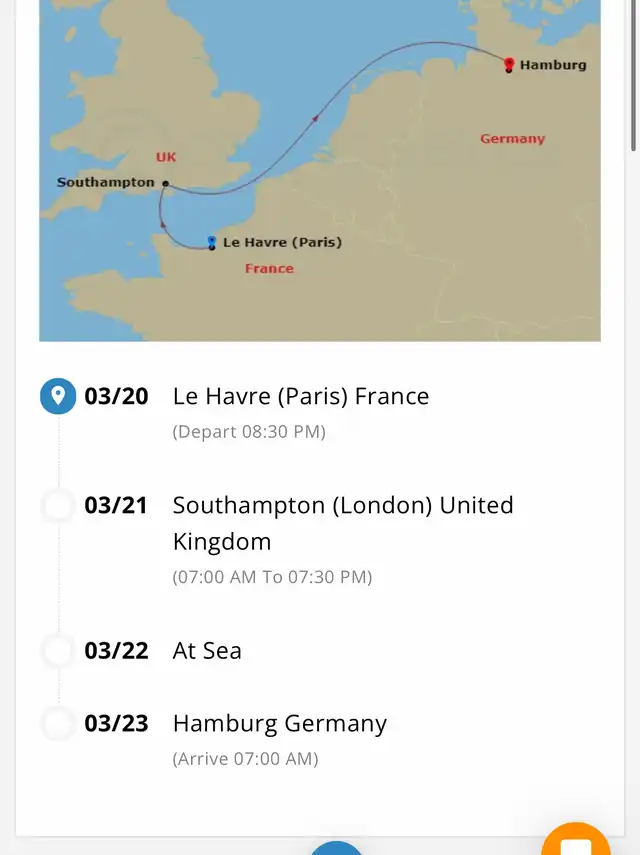Click the blue location icon beside 03/20
This screenshot has width=640, height=855.
click(x=58, y=396)
